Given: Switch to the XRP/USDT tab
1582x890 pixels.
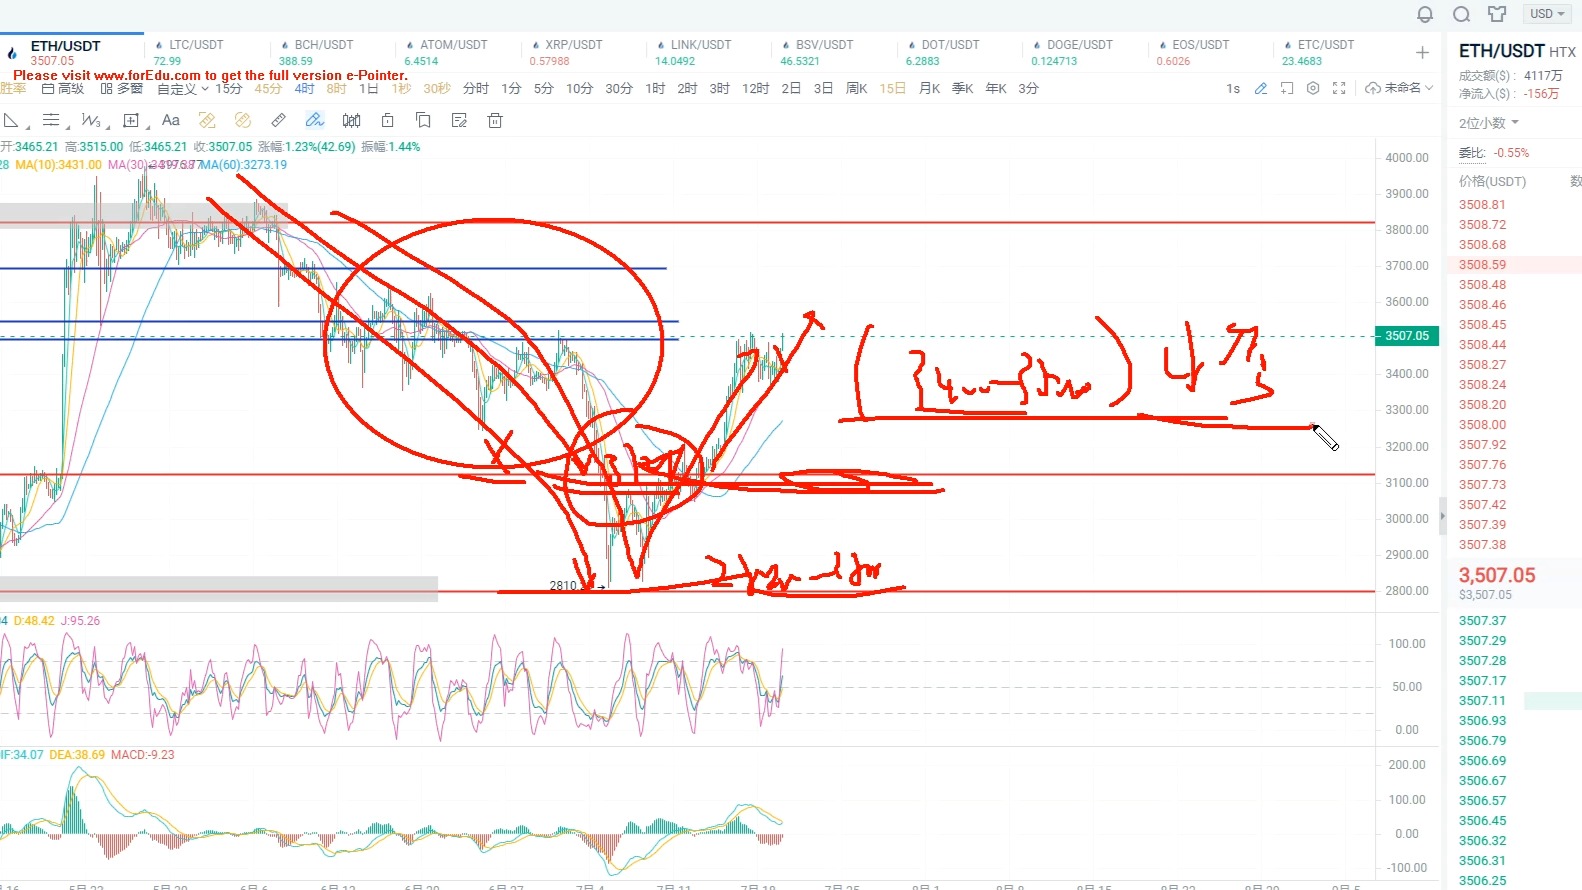Looking at the screenshot, I should pyautogui.click(x=573, y=45).
